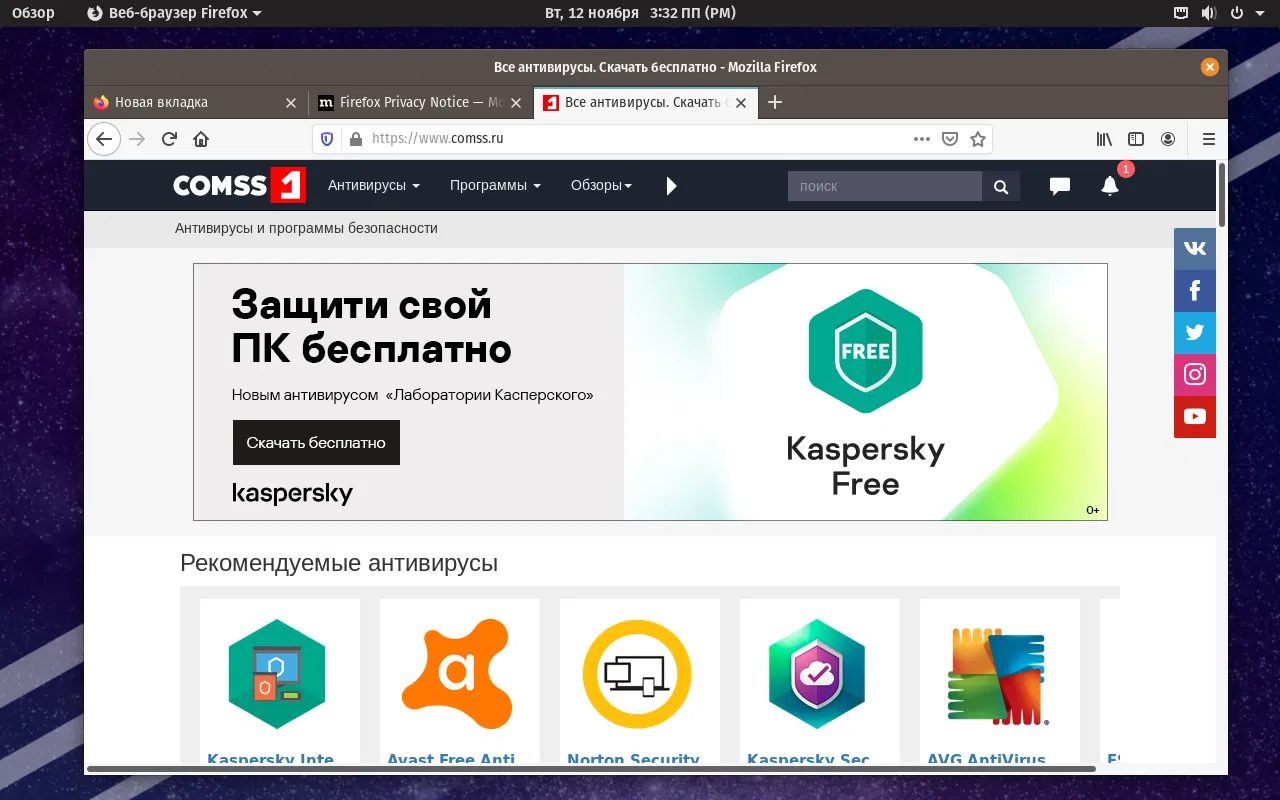The image size is (1280, 800).
Task: Open the VK social page
Action: click(x=1195, y=249)
